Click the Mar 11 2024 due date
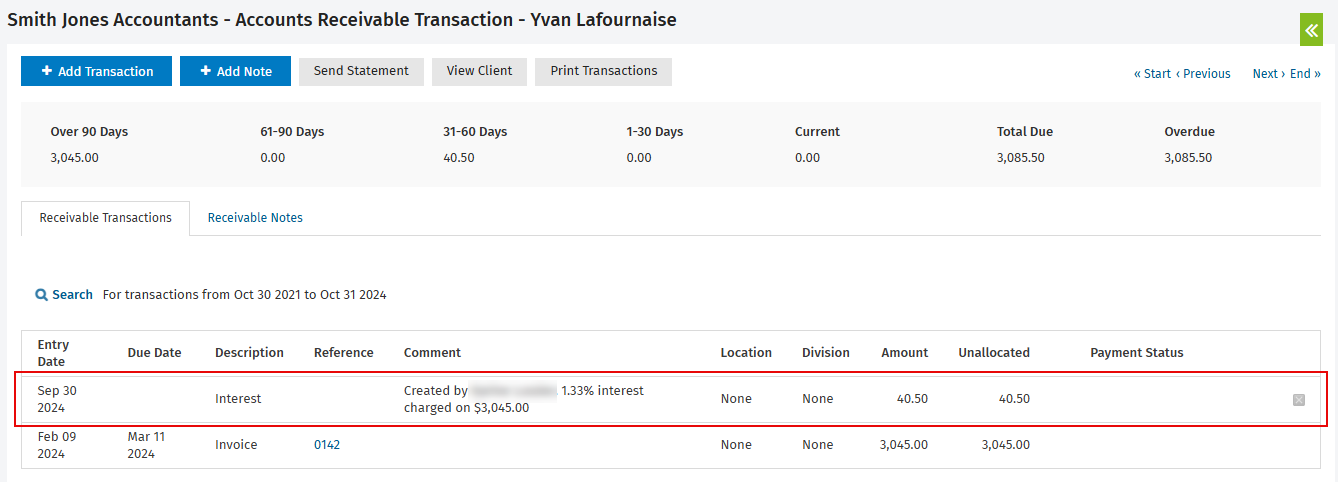 [147, 445]
